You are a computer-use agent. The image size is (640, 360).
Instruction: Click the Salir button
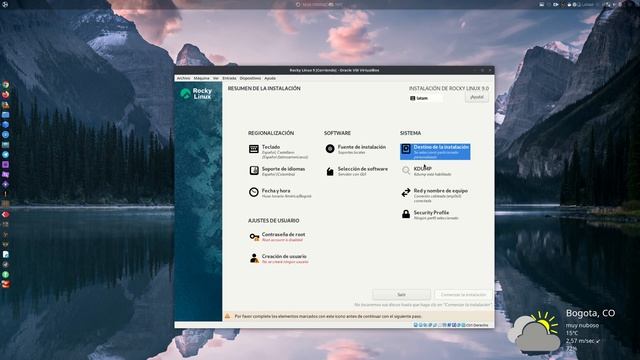point(401,294)
